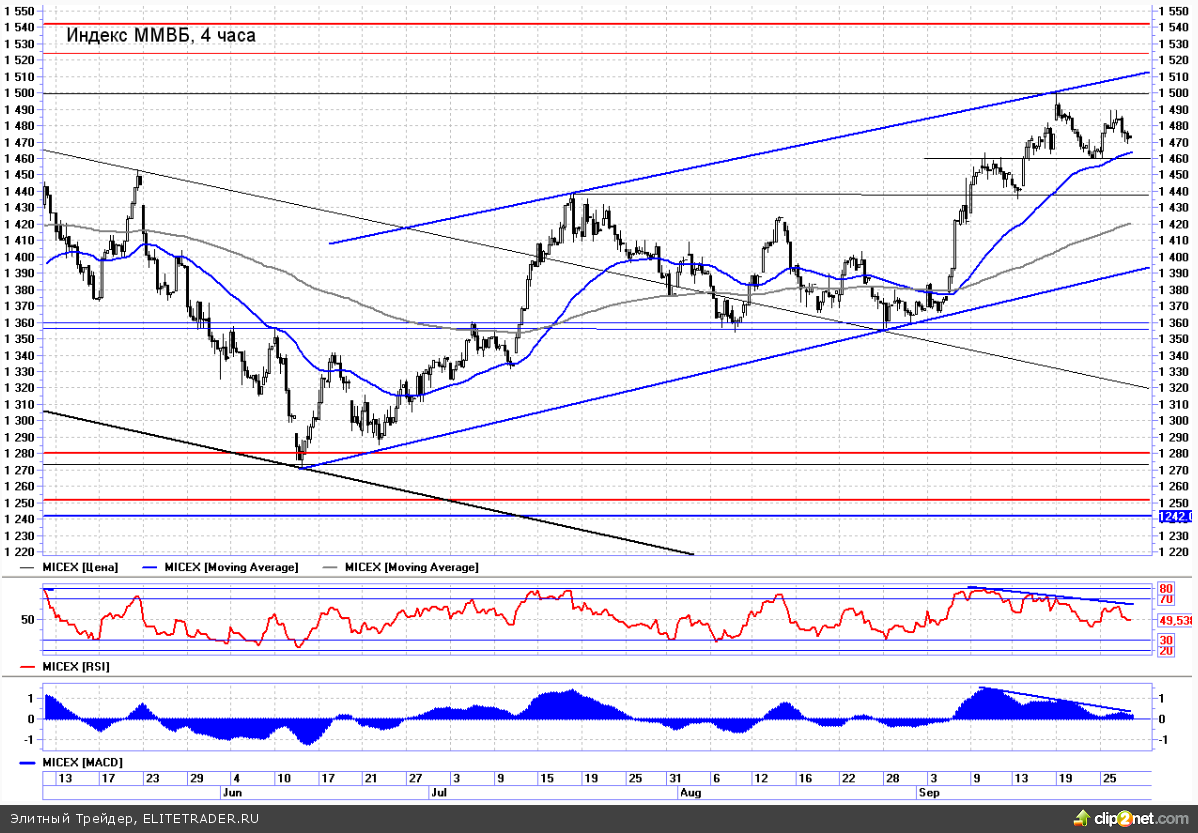Click the Элитный Трейдер footer text
This screenshot has height=833, width=1198.
68,818
